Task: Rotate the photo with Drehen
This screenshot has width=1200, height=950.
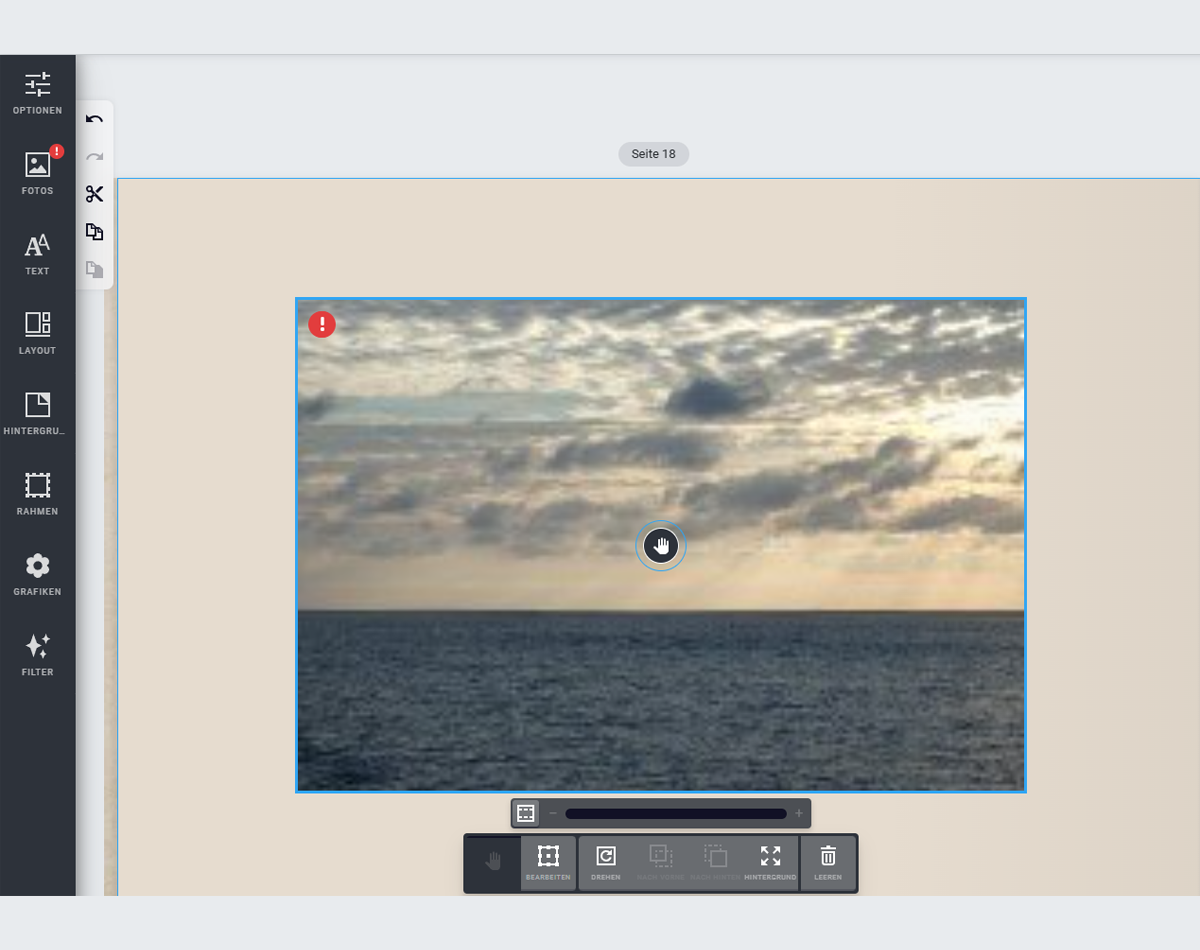Action: [x=606, y=862]
